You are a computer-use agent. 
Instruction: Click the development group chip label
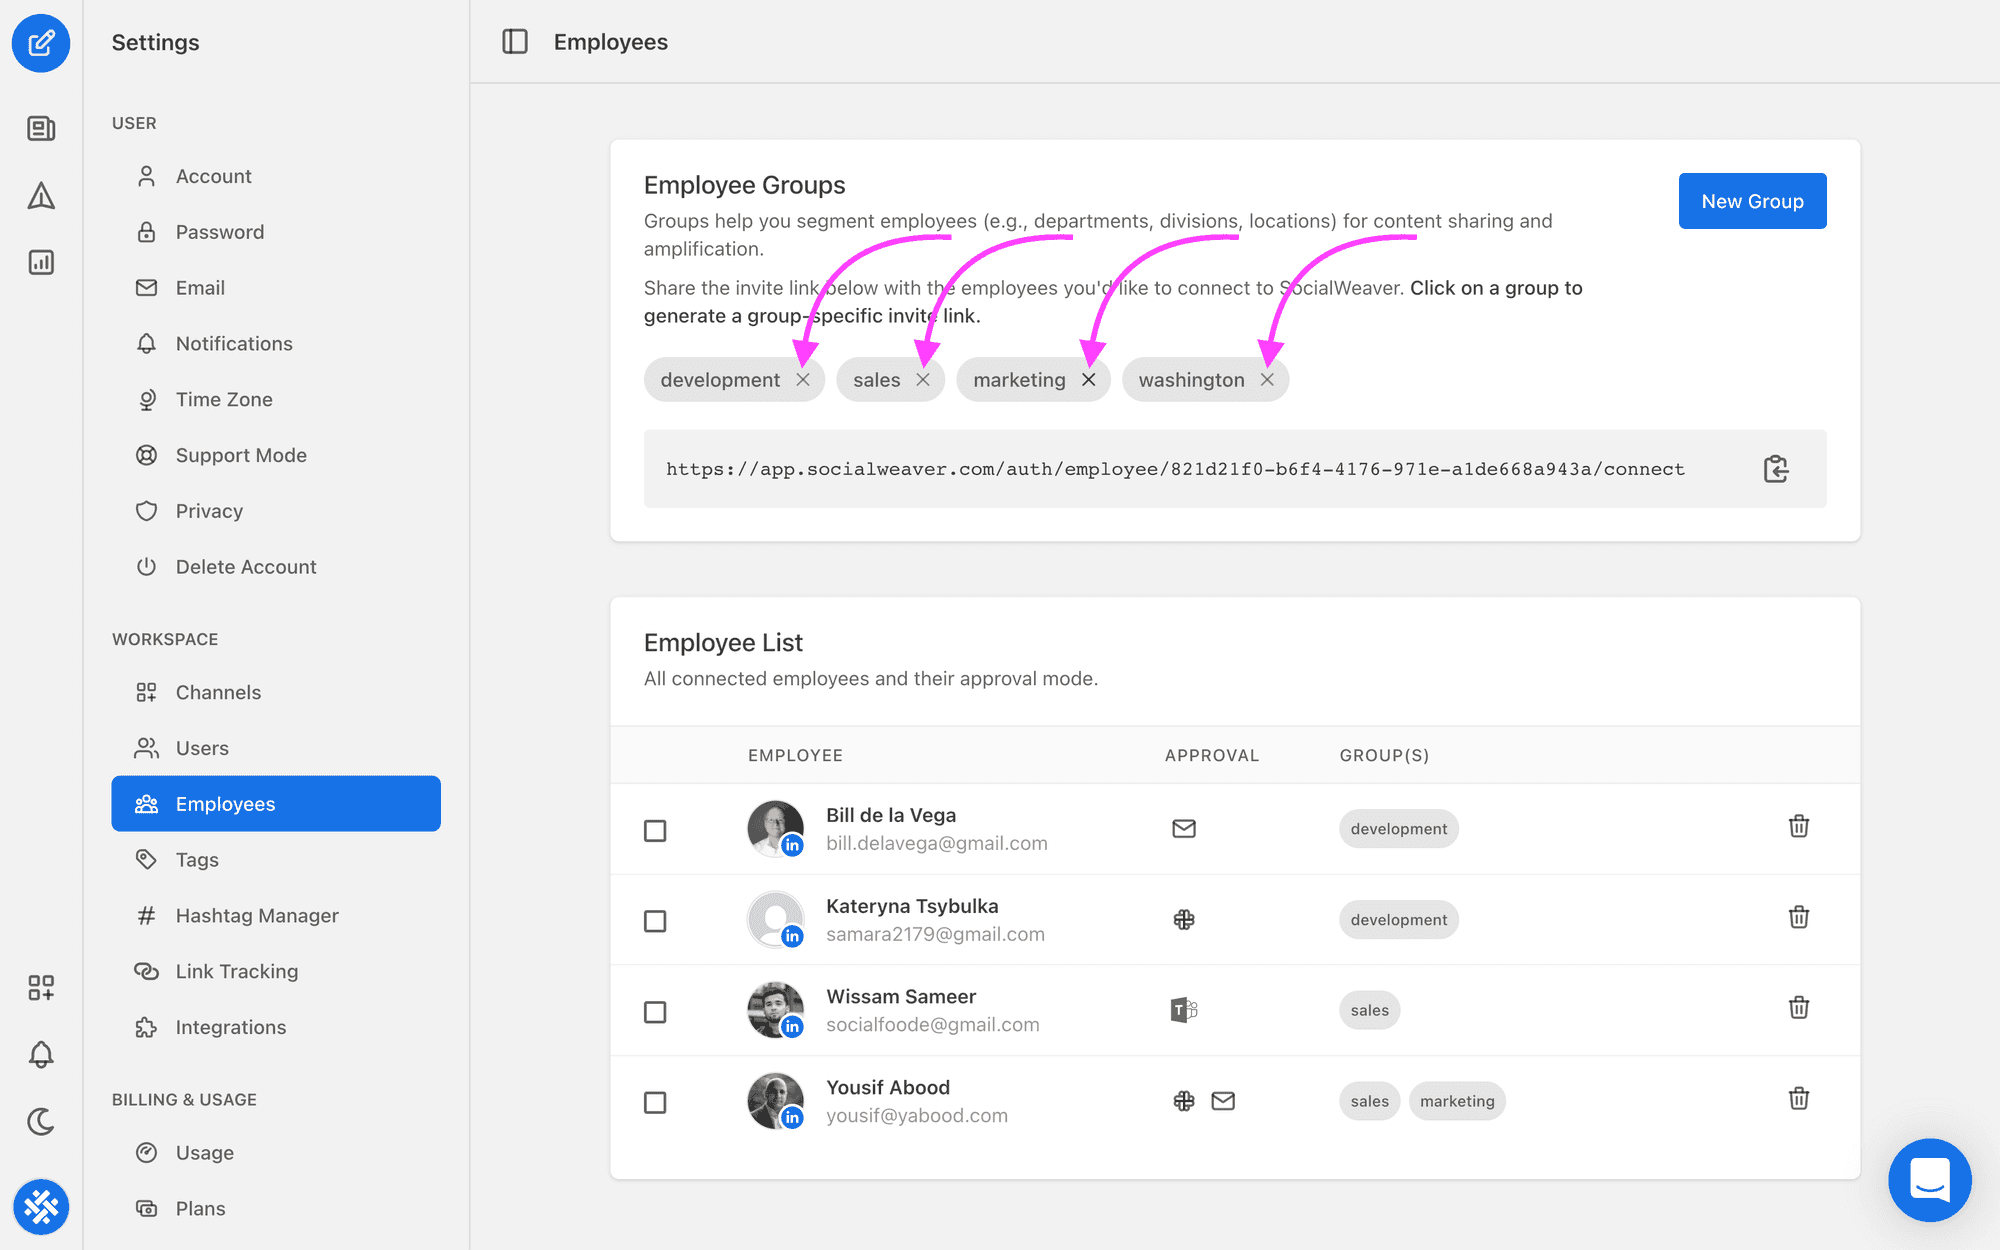(x=720, y=380)
